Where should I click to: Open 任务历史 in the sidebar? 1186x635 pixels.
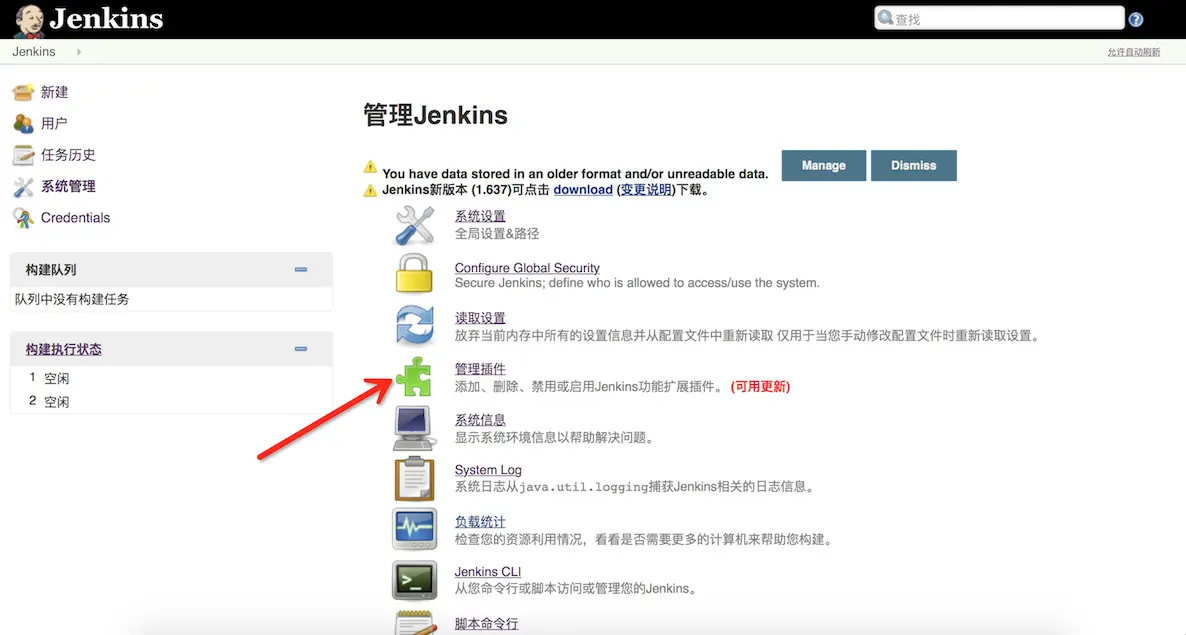[68, 155]
